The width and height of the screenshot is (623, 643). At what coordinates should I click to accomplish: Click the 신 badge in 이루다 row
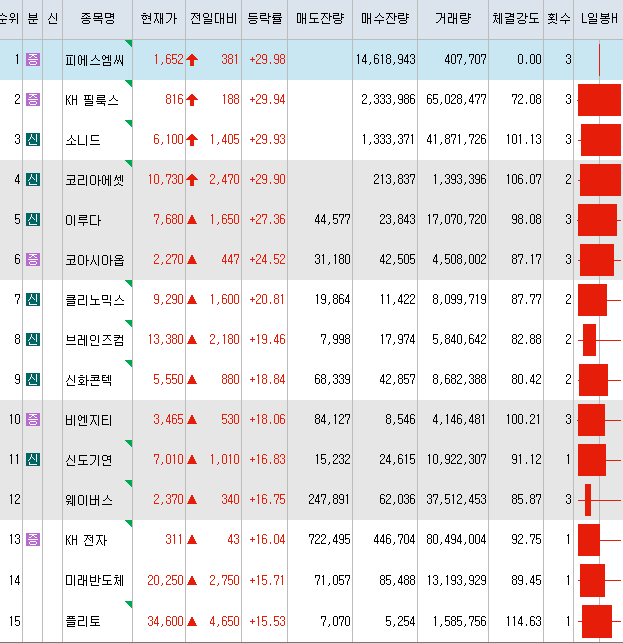tap(33, 219)
